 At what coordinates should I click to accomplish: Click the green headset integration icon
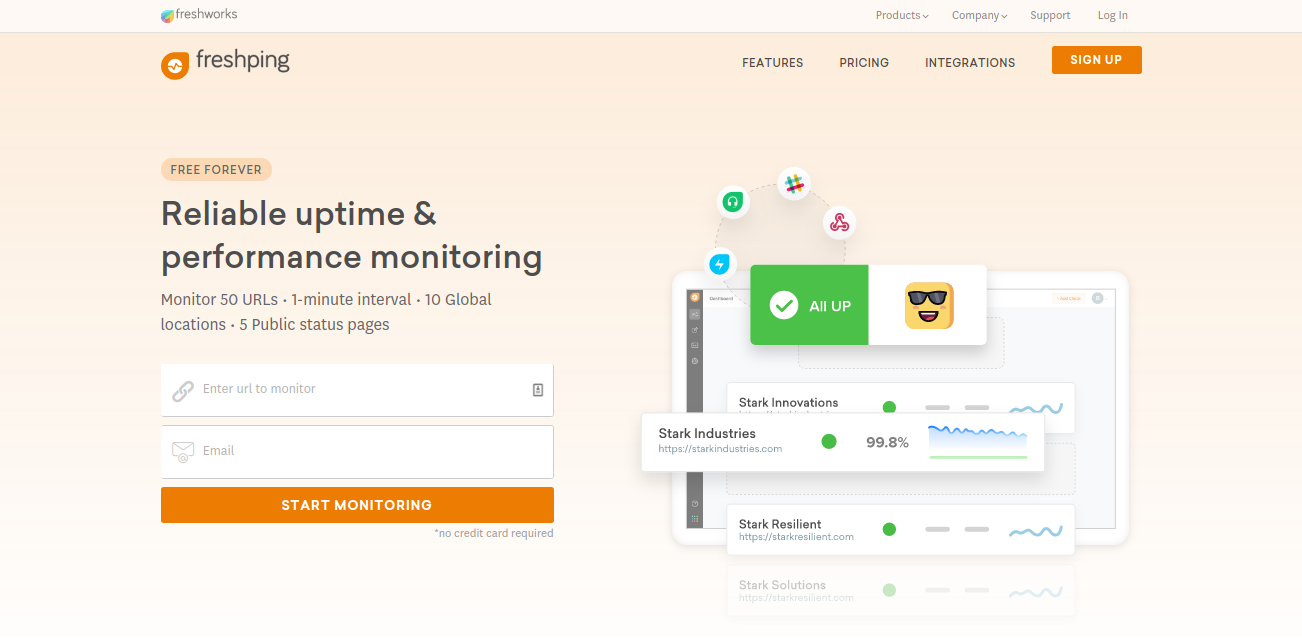tap(733, 202)
